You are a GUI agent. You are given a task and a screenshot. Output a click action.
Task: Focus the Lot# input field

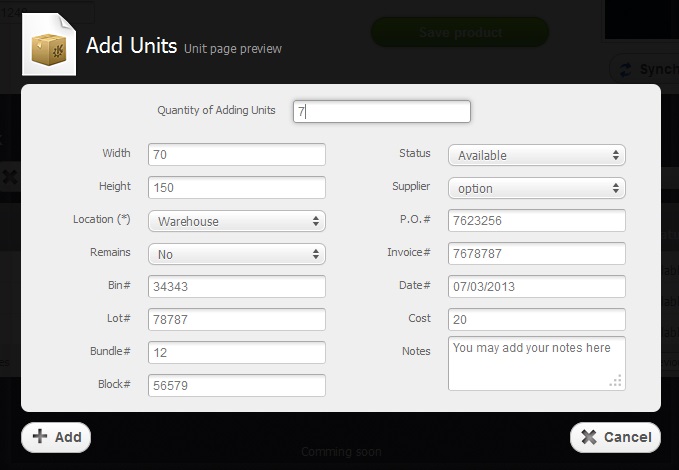[237, 320]
